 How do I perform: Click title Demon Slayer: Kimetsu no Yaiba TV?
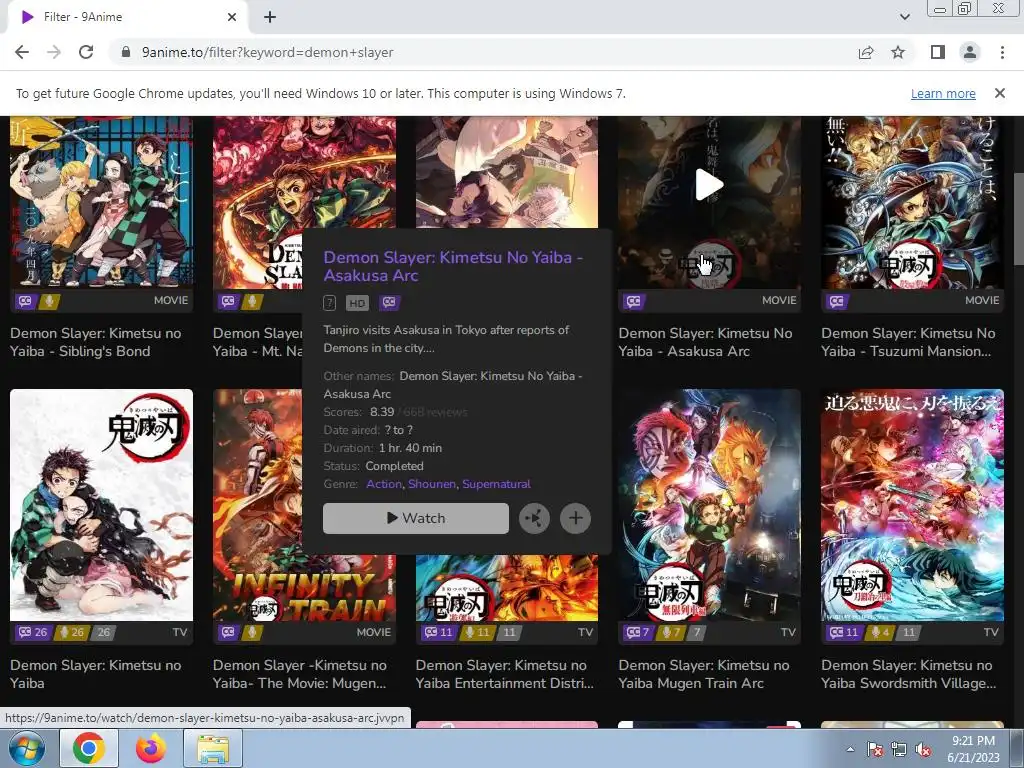[95, 674]
